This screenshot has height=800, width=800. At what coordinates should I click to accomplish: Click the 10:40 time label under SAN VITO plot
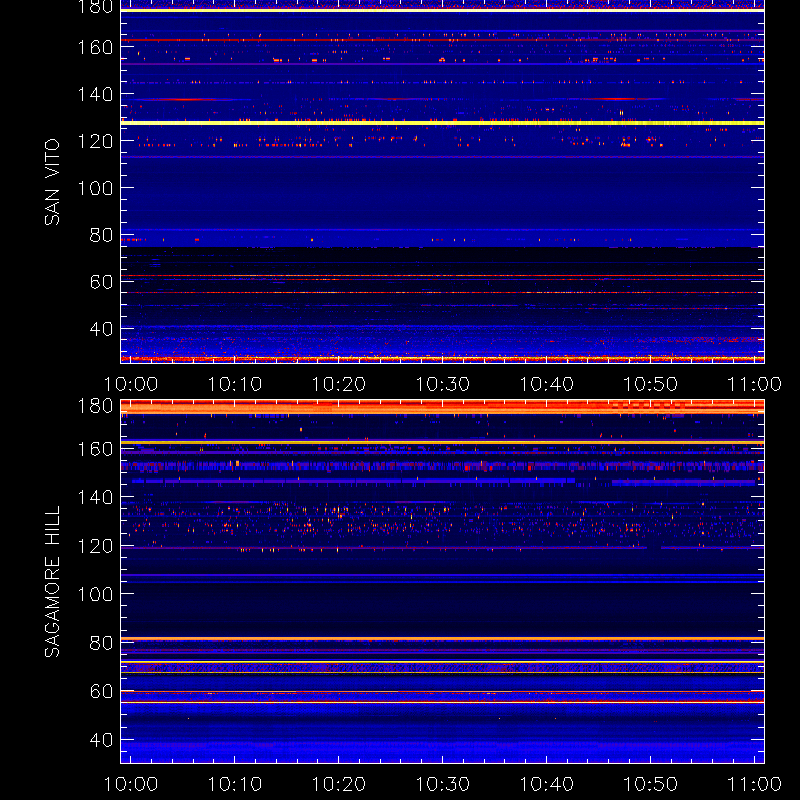[x=546, y=384]
